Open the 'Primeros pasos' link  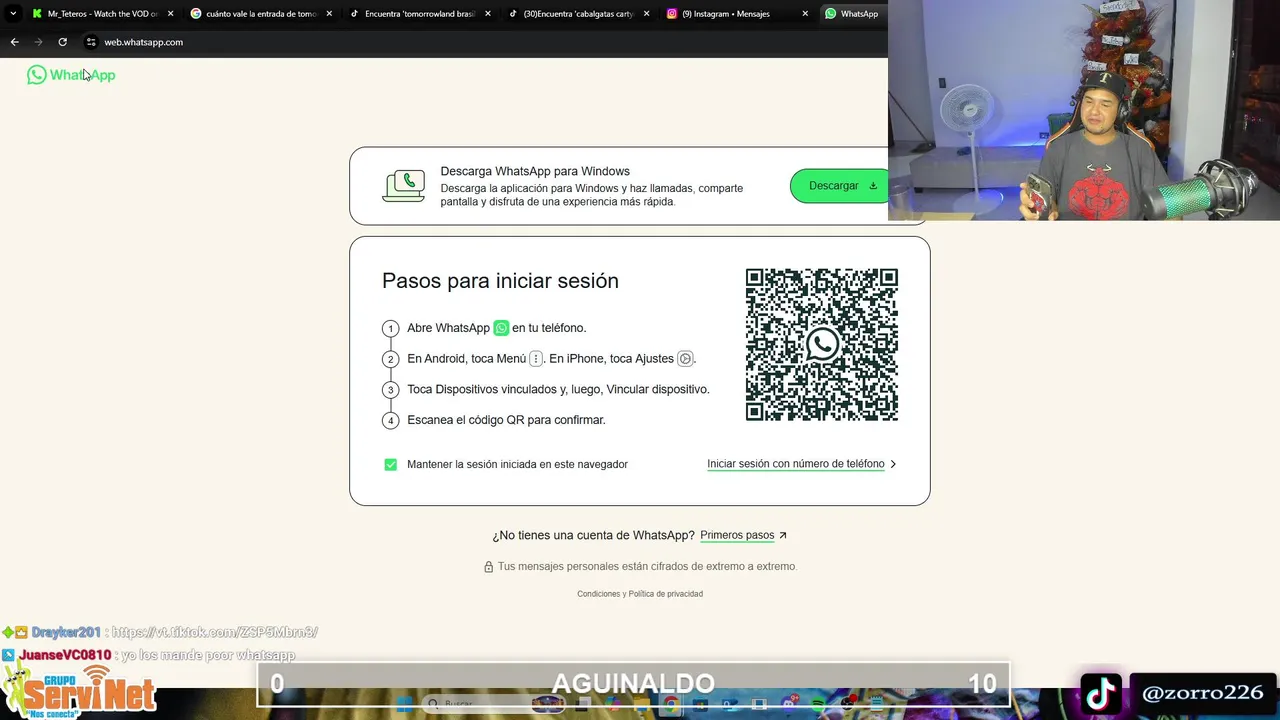coord(737,535)
